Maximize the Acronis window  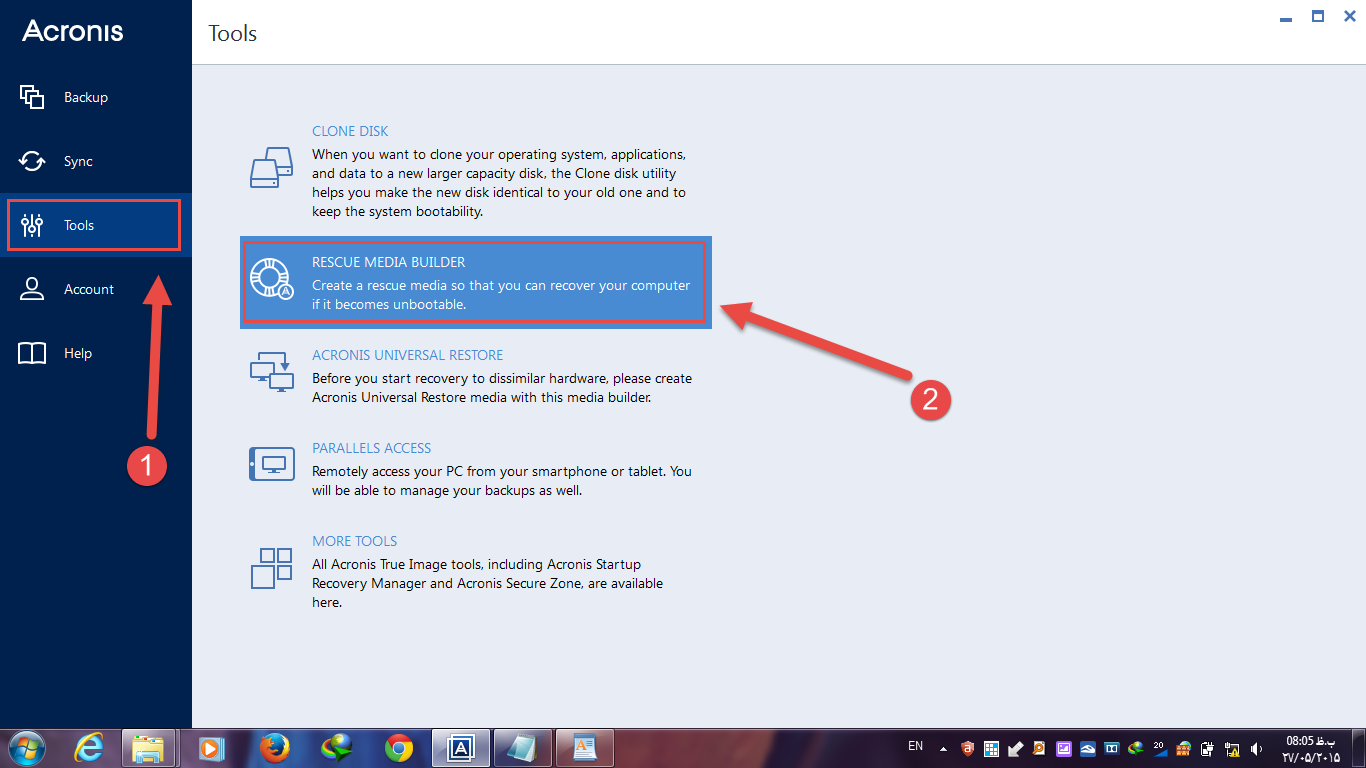coord(1318,16)
